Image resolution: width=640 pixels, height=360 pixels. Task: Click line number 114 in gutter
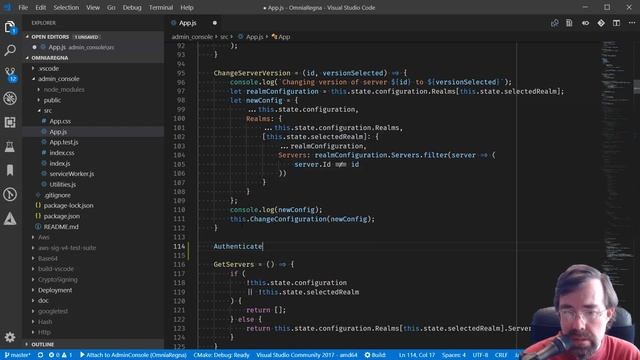(179, 246)
